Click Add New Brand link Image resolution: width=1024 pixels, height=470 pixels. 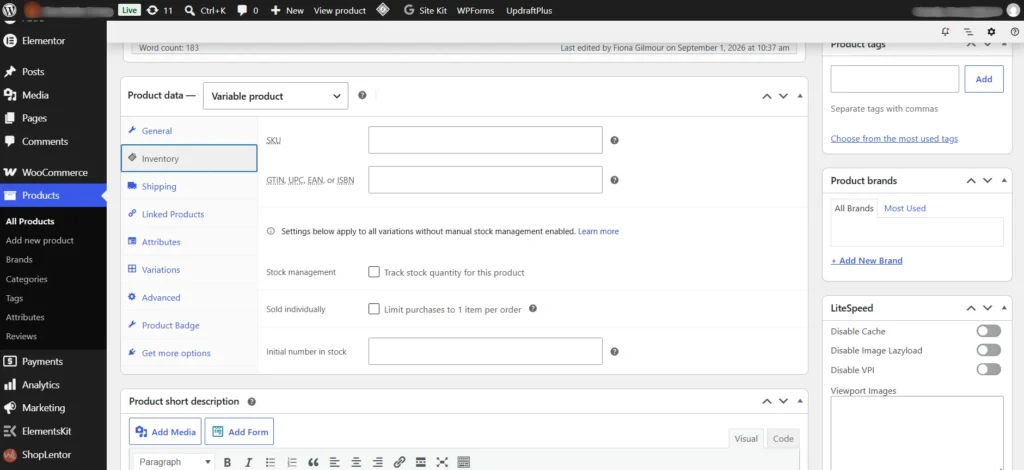pyautogui.click(x=867, y=260)
